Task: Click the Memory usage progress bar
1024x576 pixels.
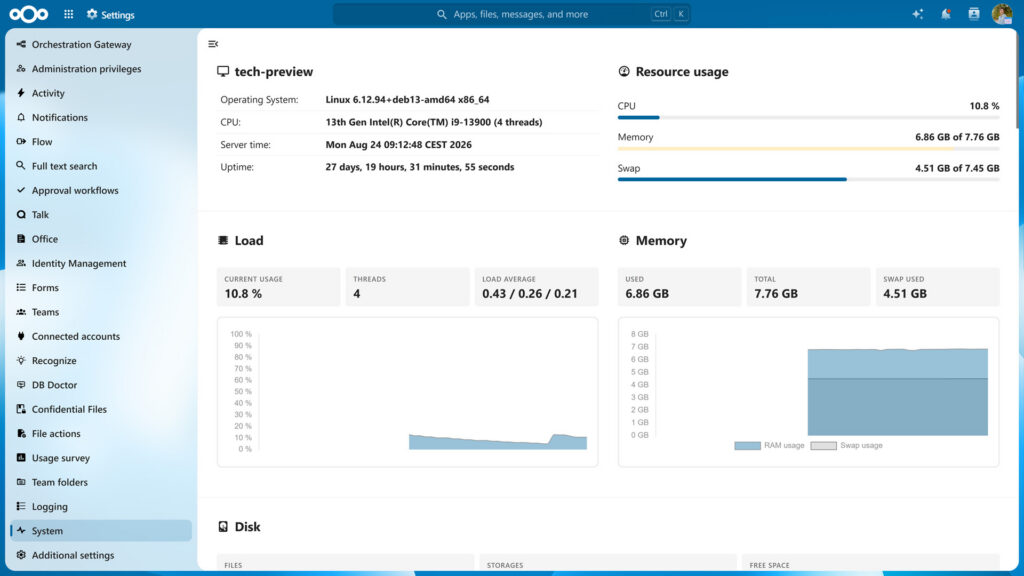Action: click(x=808, y=148)
